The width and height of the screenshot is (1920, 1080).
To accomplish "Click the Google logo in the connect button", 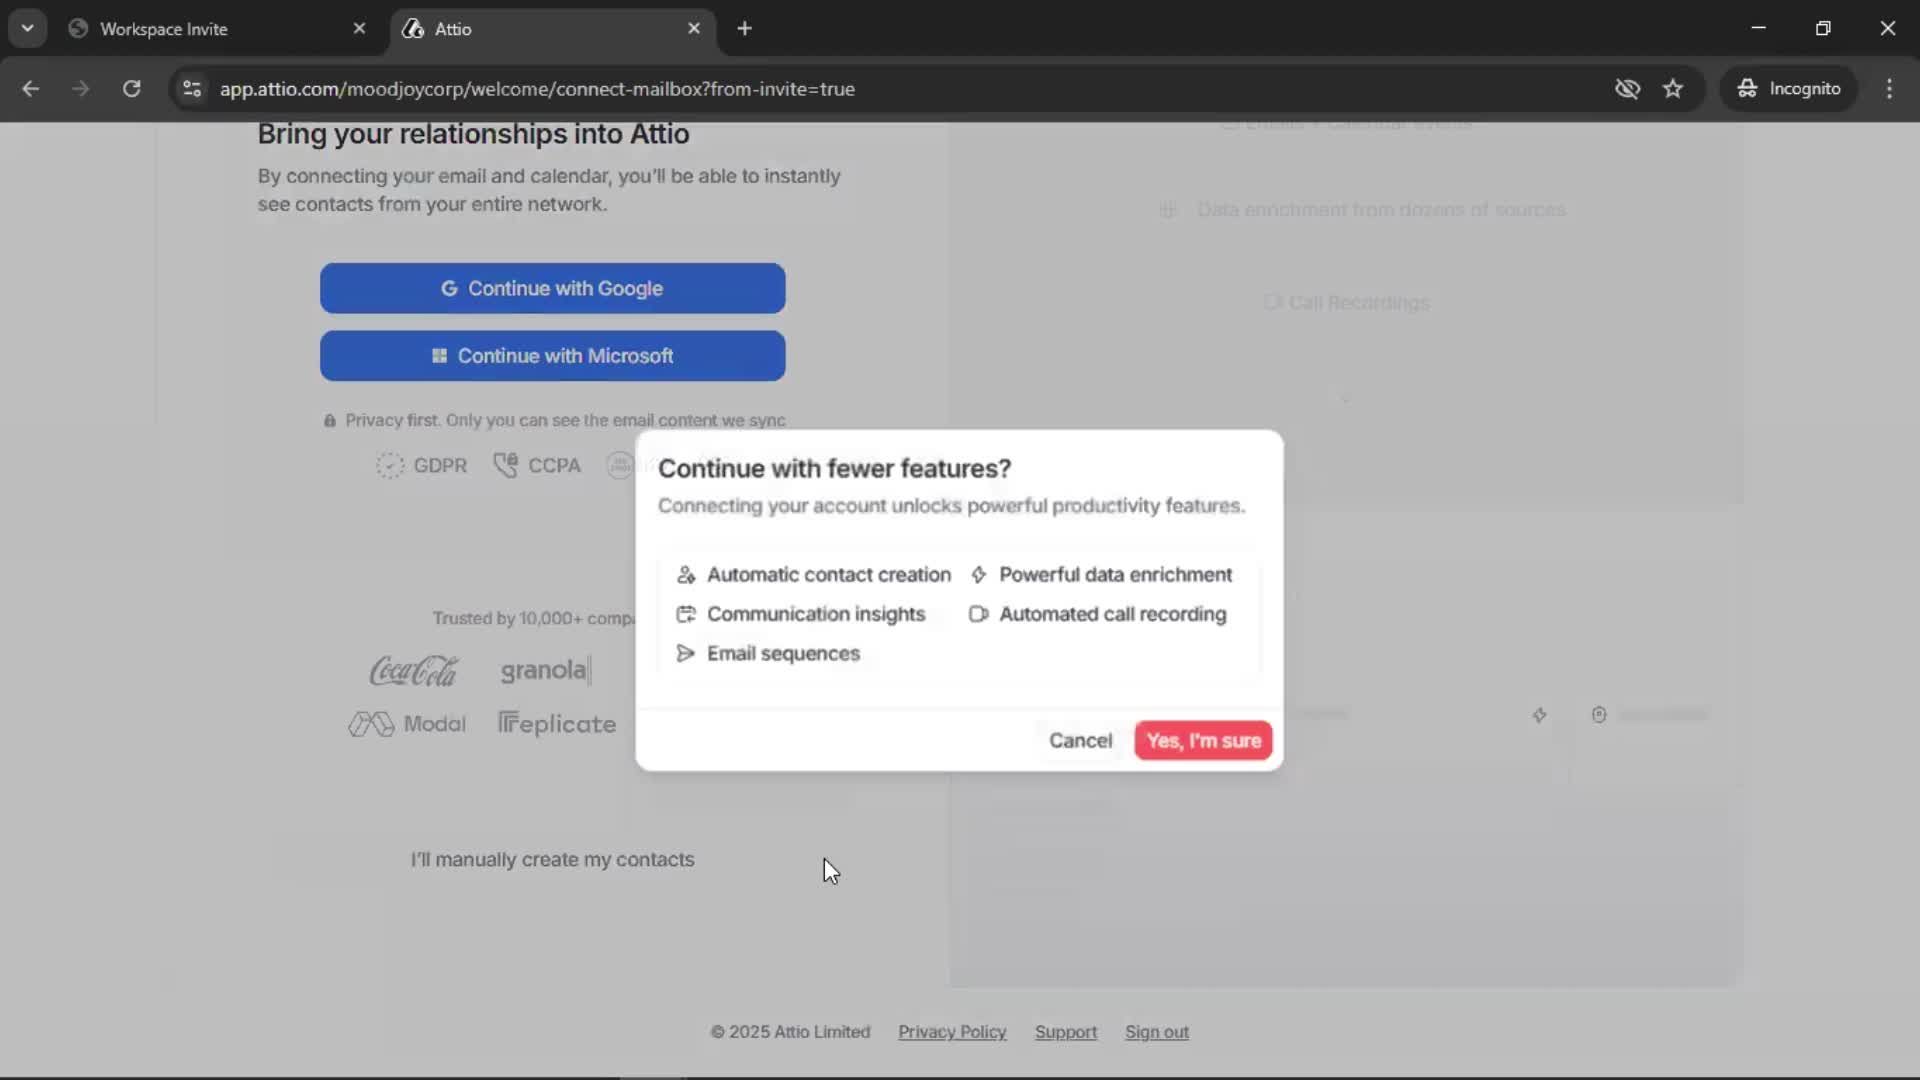I will click(449, 288).
